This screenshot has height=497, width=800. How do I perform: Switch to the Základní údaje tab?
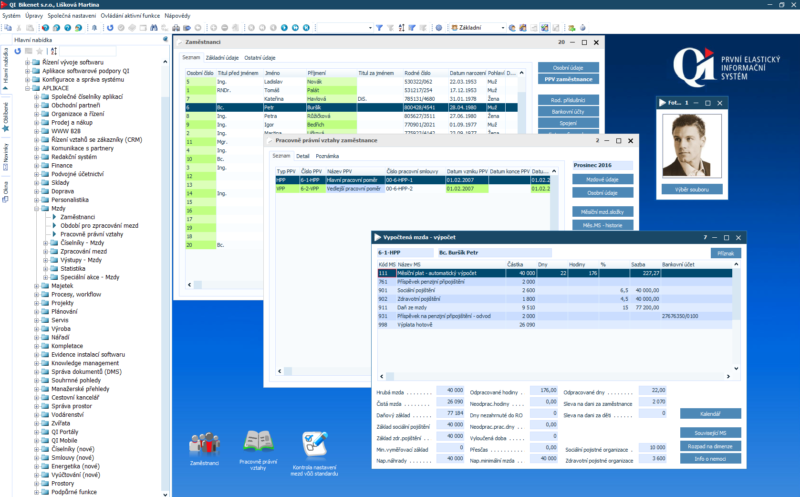[x=222, y=58]
